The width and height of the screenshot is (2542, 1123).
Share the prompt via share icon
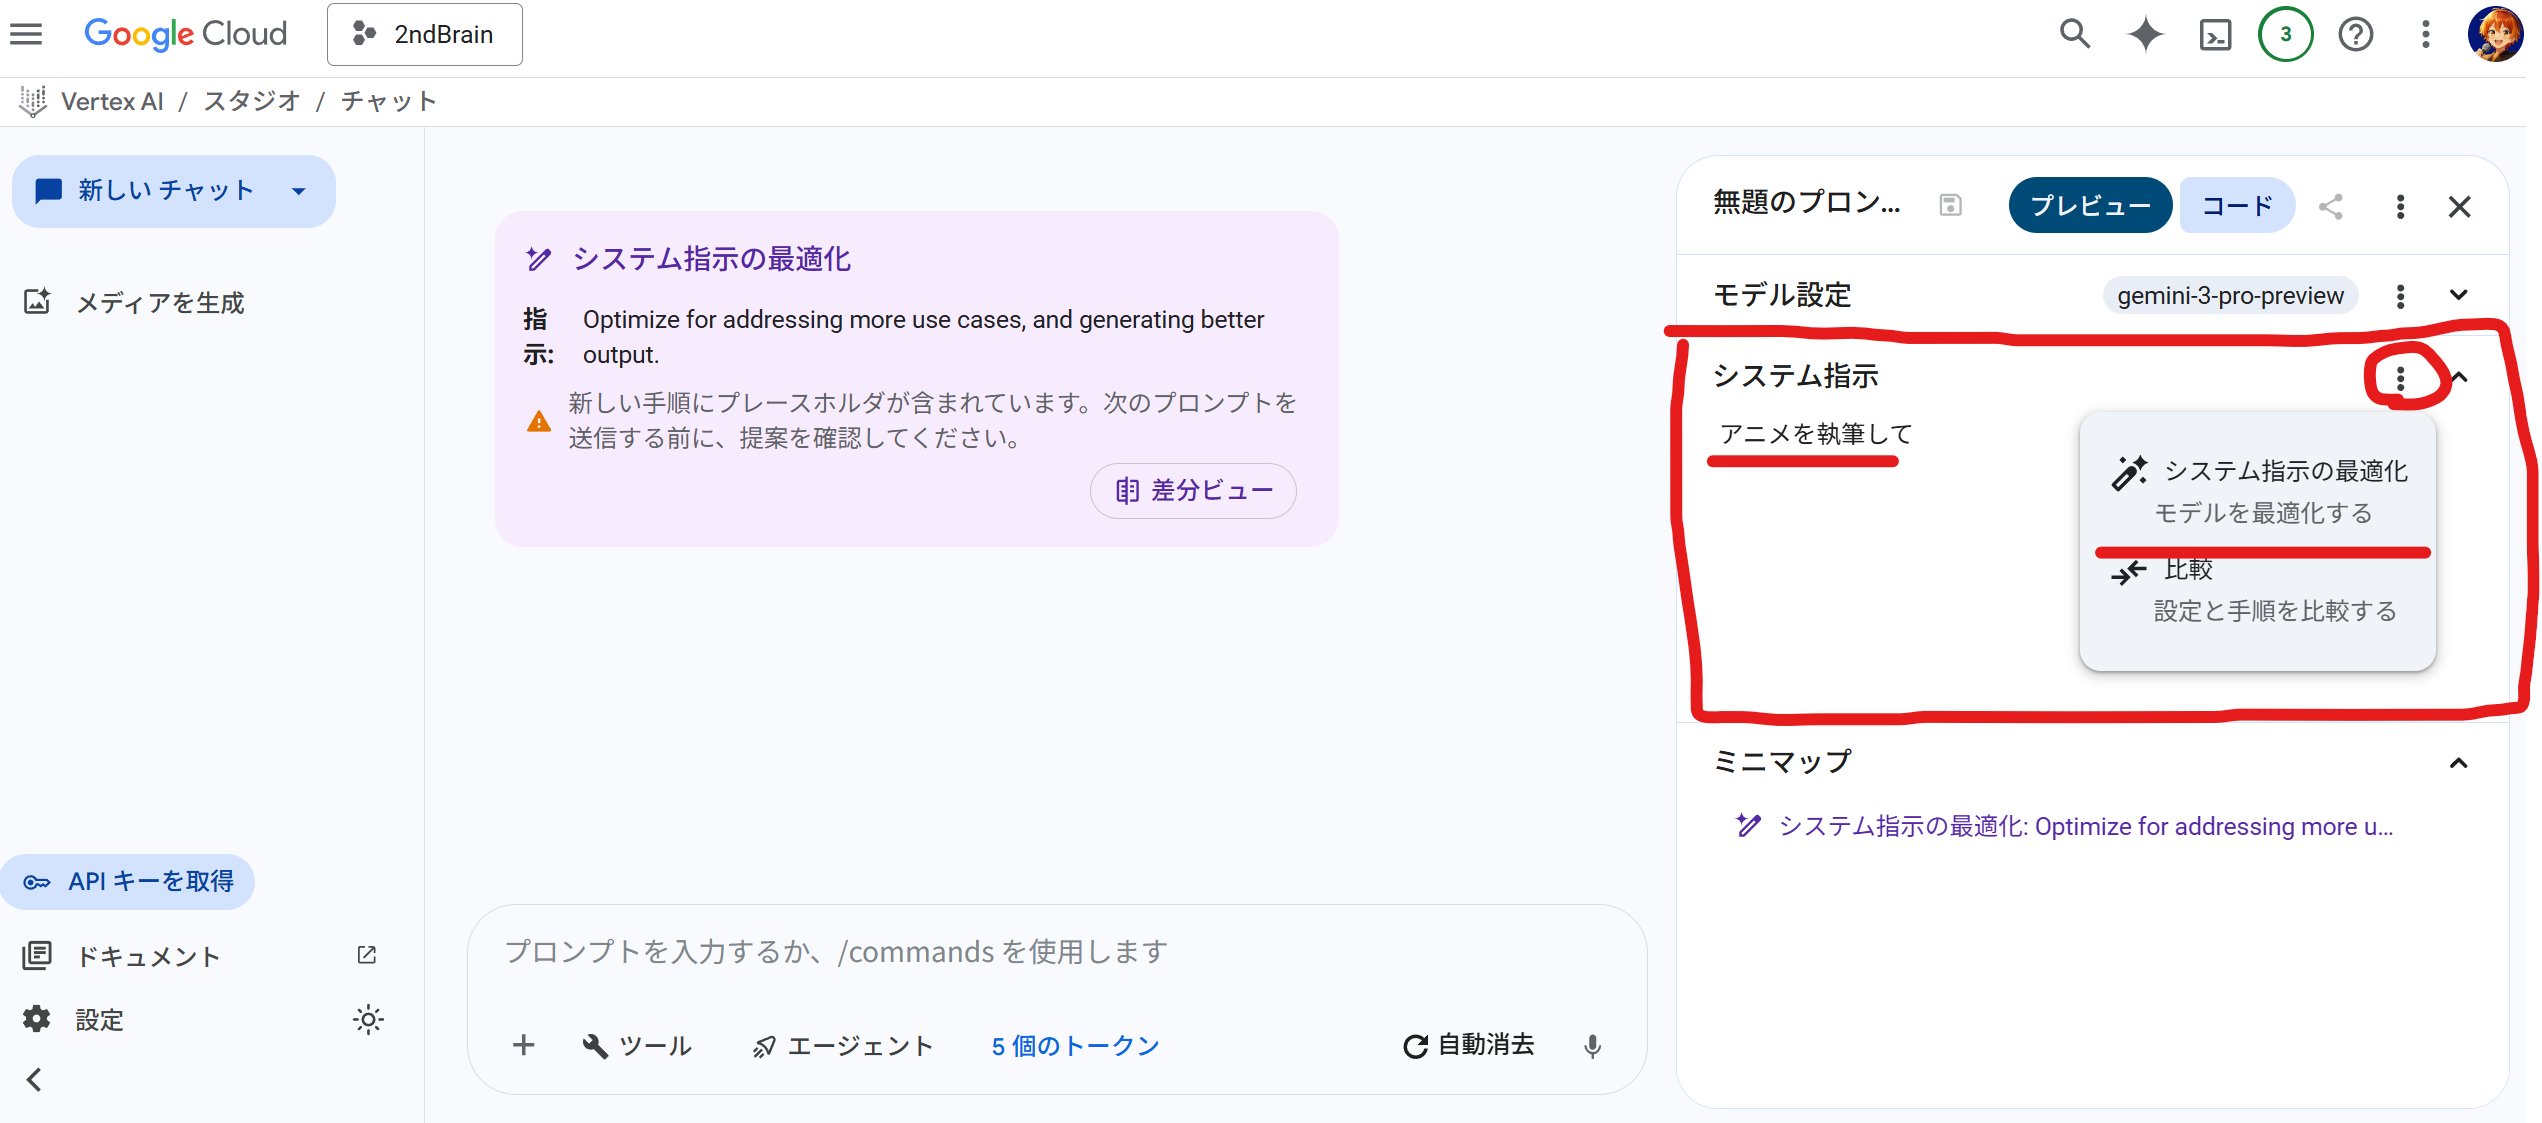click(x=2331, y=206)
